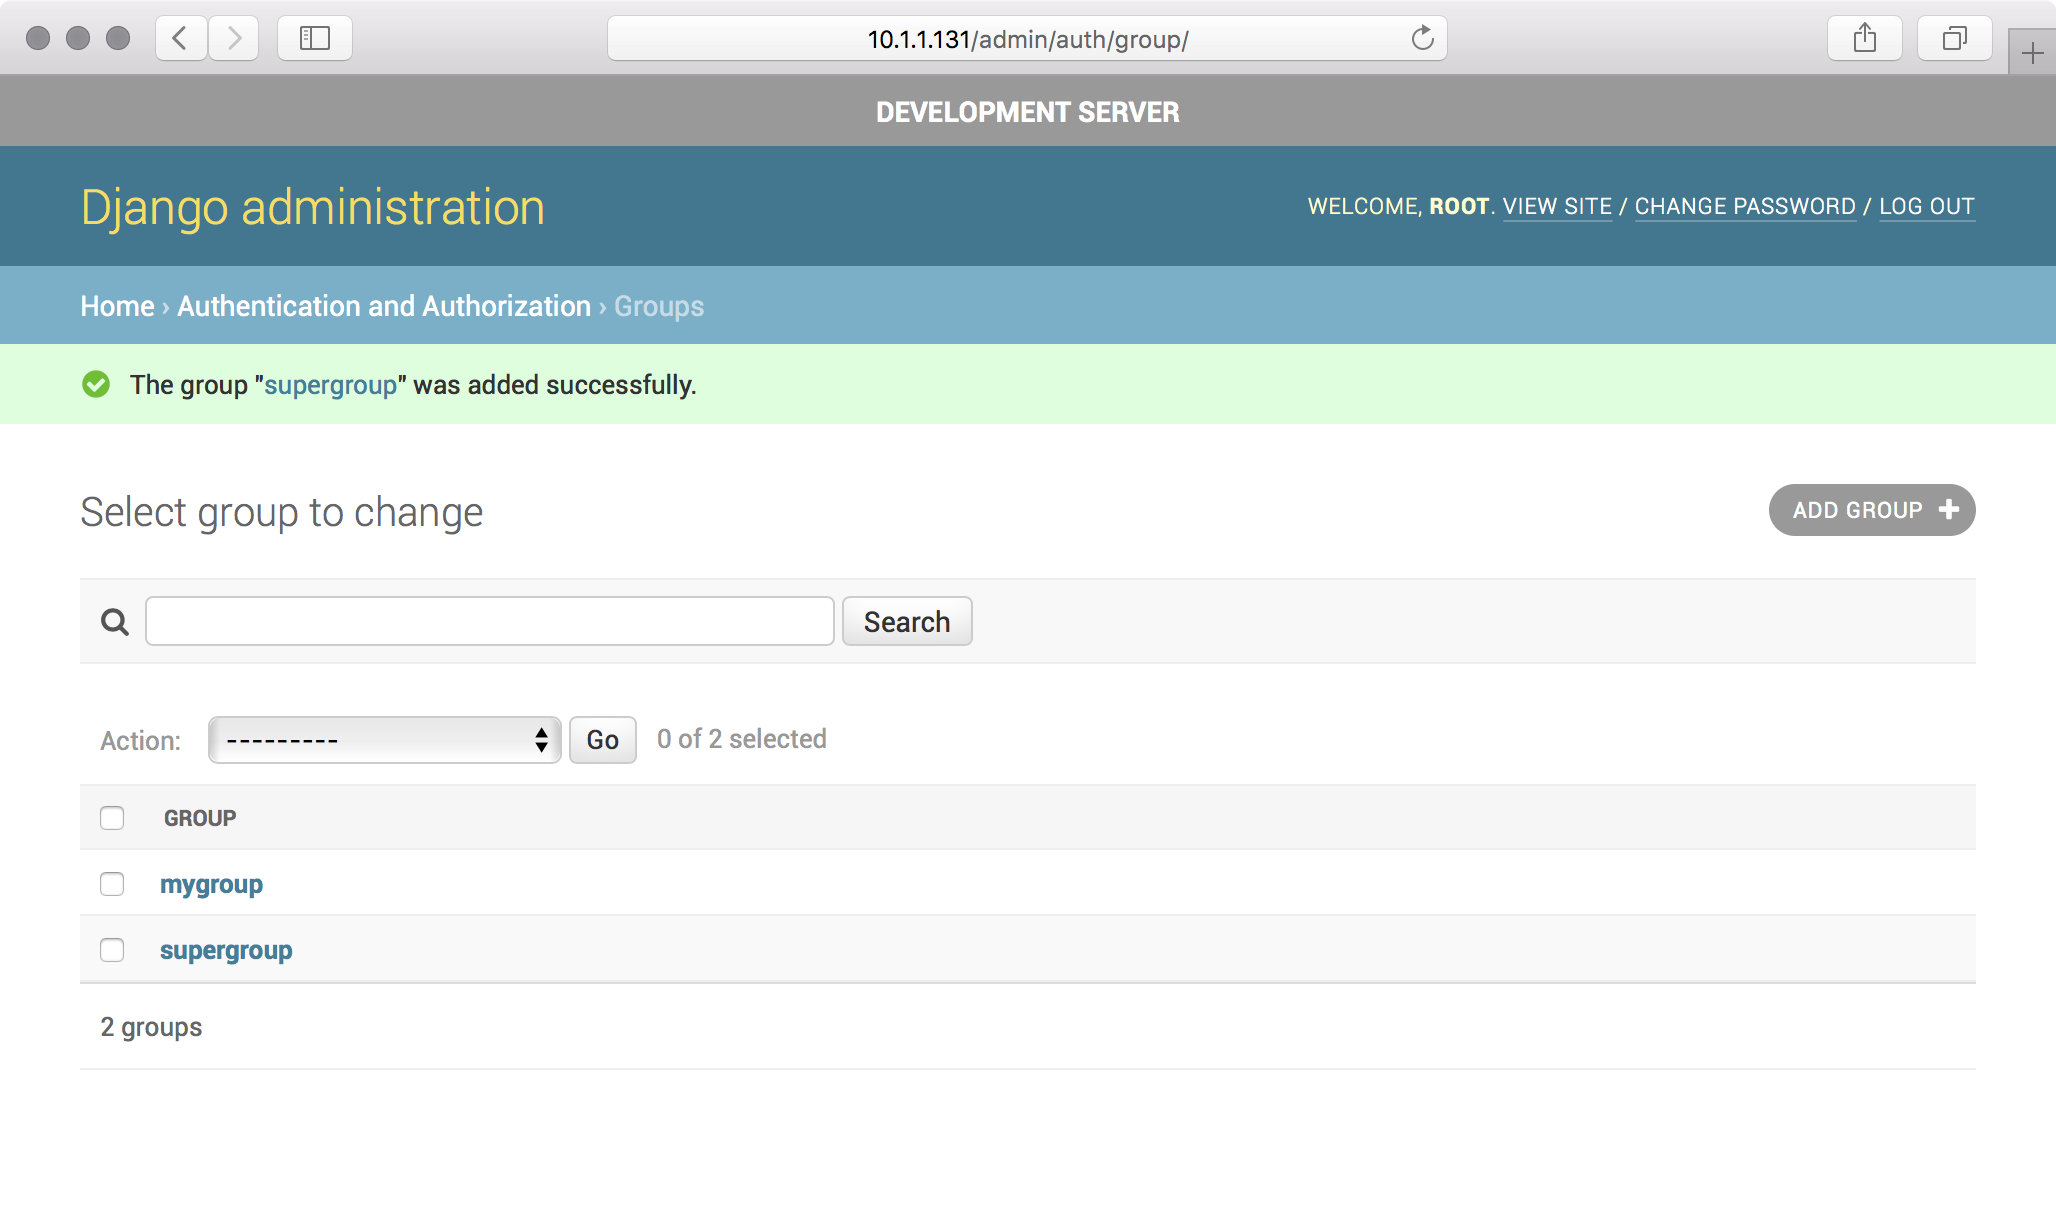Open the Share icon in toolbar

[x=1864, y=39]
